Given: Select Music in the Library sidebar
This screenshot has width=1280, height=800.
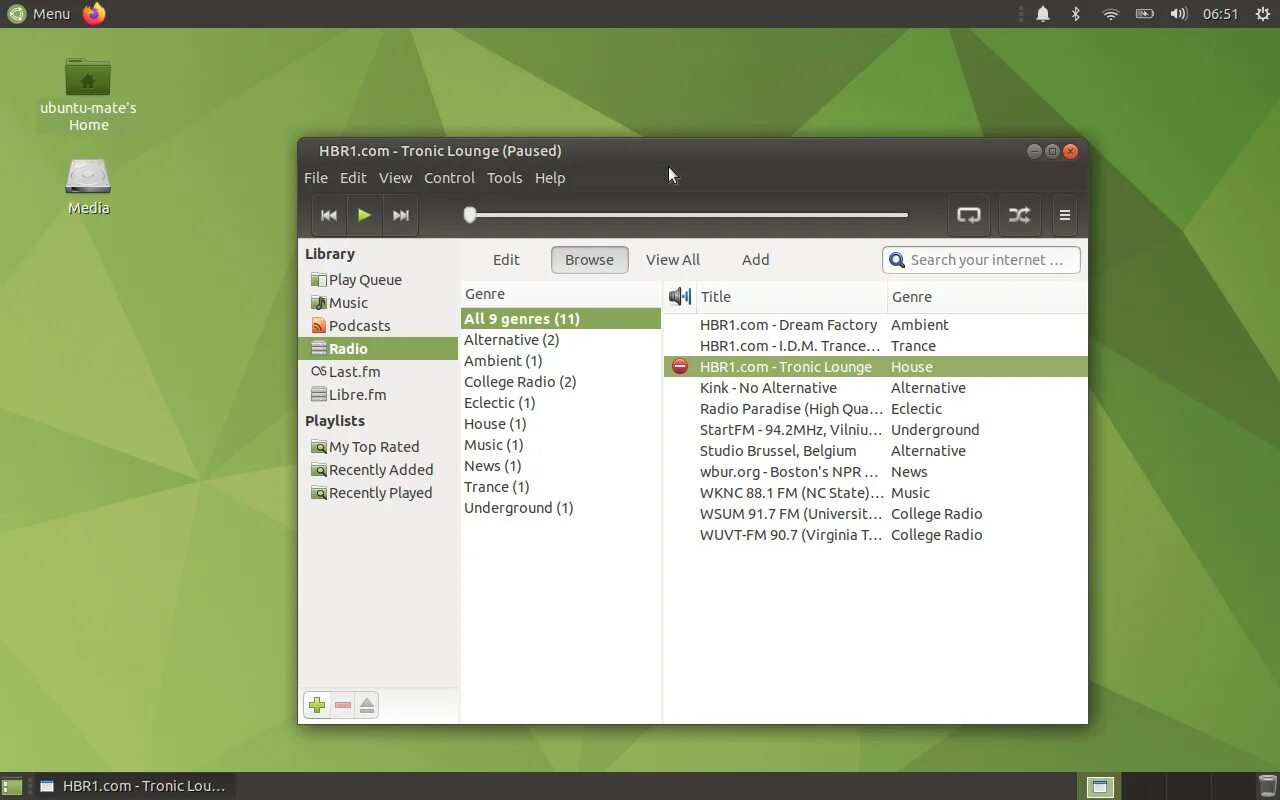Looking at the screenshot, I should pos(378,303).
